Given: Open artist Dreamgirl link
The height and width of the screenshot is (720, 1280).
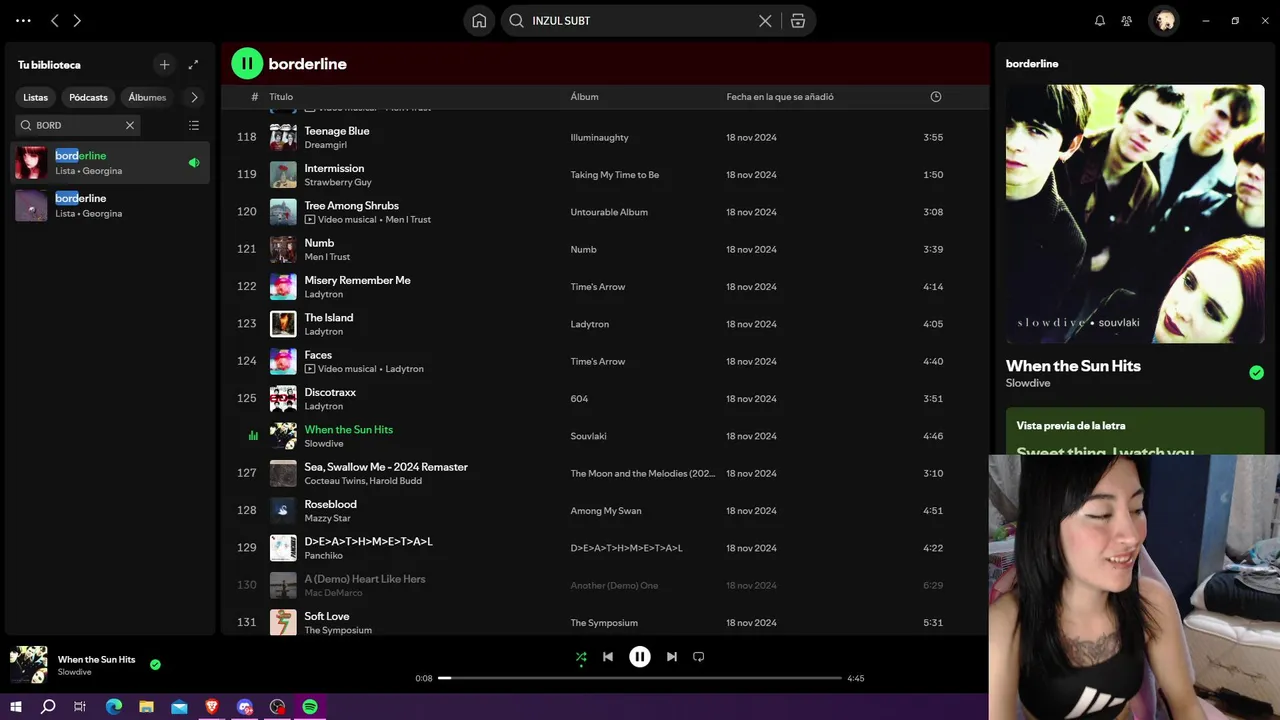Looking at the screenshot, I should tap(325, 145).
